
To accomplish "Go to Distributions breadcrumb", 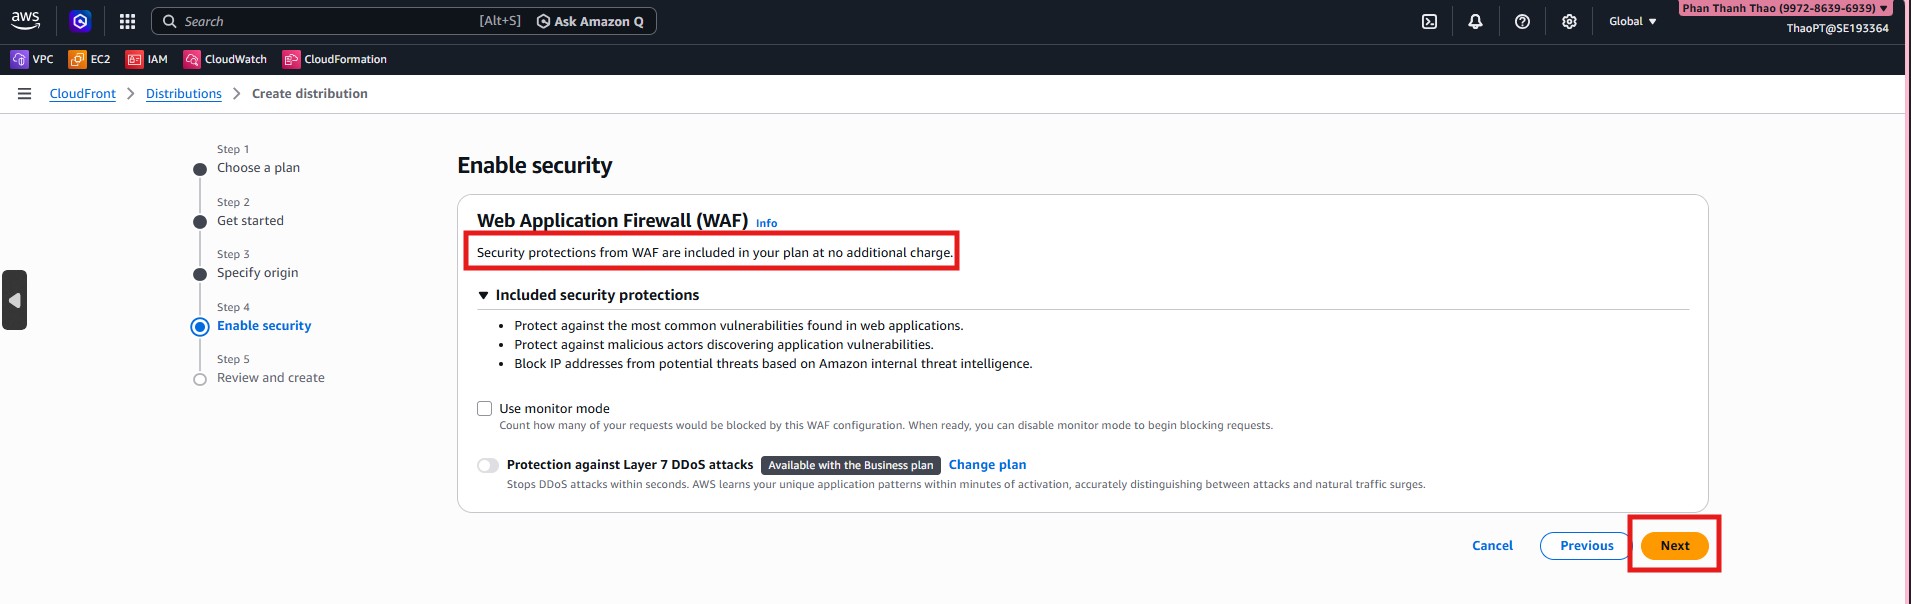I will click(x=184, y=93).
